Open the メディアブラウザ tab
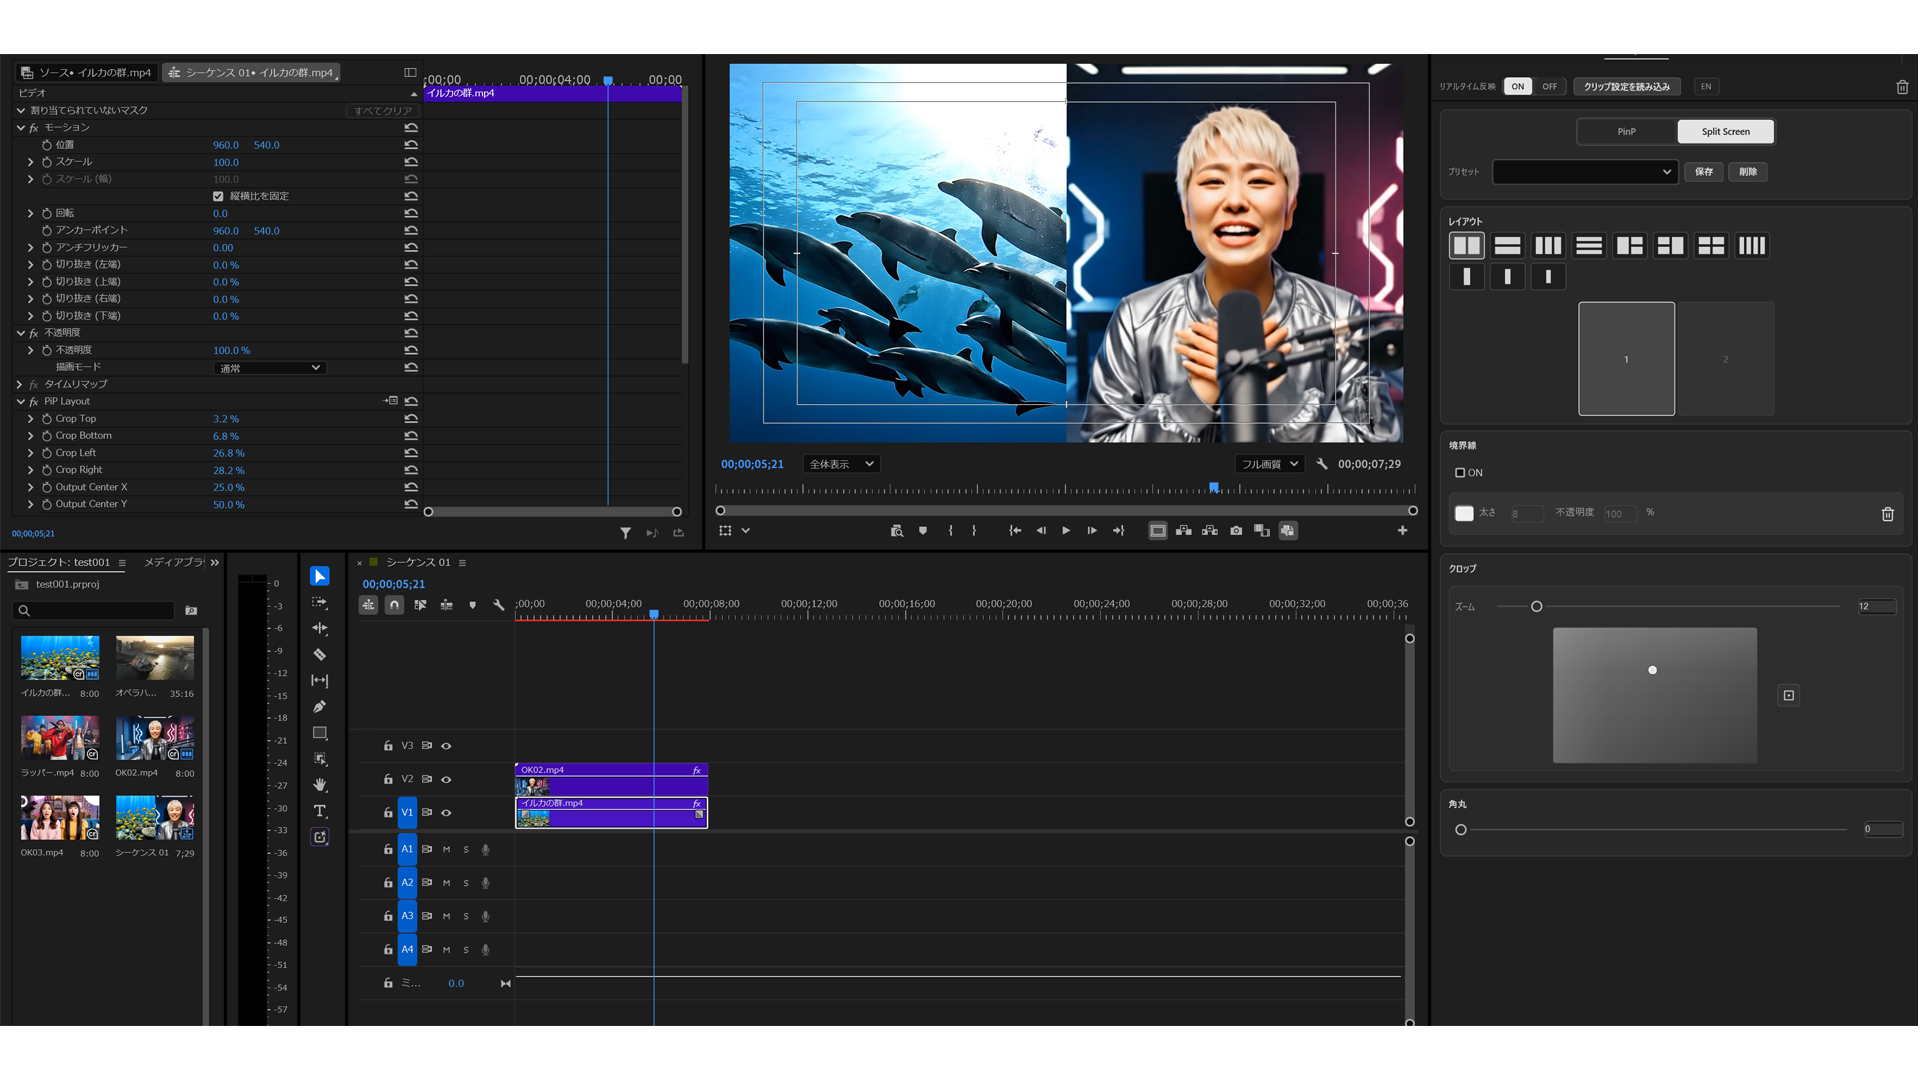Viewport: 1920px width, 1080px height. click(x=174, y=563)
